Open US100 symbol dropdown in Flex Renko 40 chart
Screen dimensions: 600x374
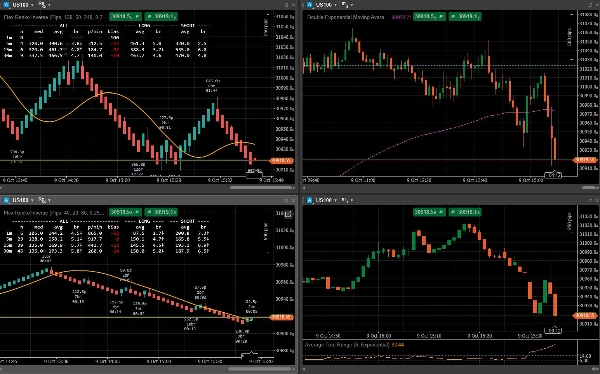pos(23,200)
